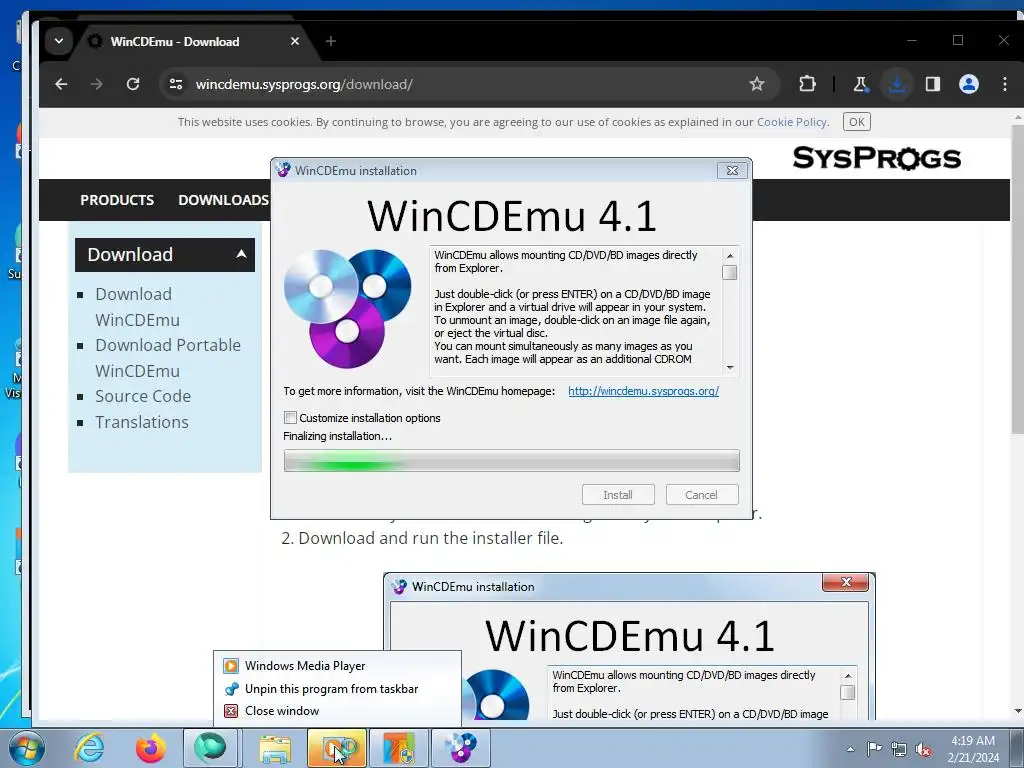Open Translations sidebar link
Viewport: 1024px width, 768px height.
tap(142, 423)
